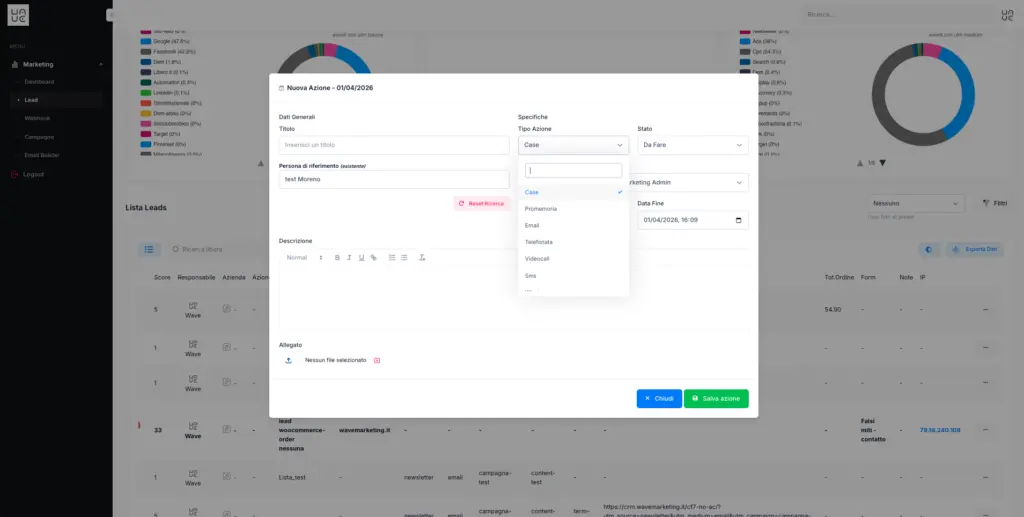Screen dimensions: 1024x517
Task: Toggle the Cpc legend swatch in right chart
Action: tap(744, 52)
